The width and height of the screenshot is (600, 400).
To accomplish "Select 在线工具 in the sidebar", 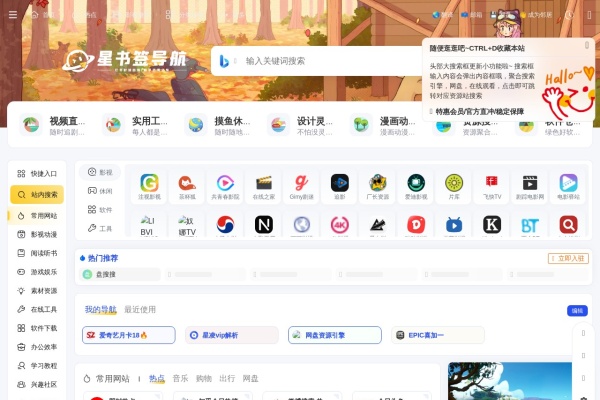I will pos(37,309).
